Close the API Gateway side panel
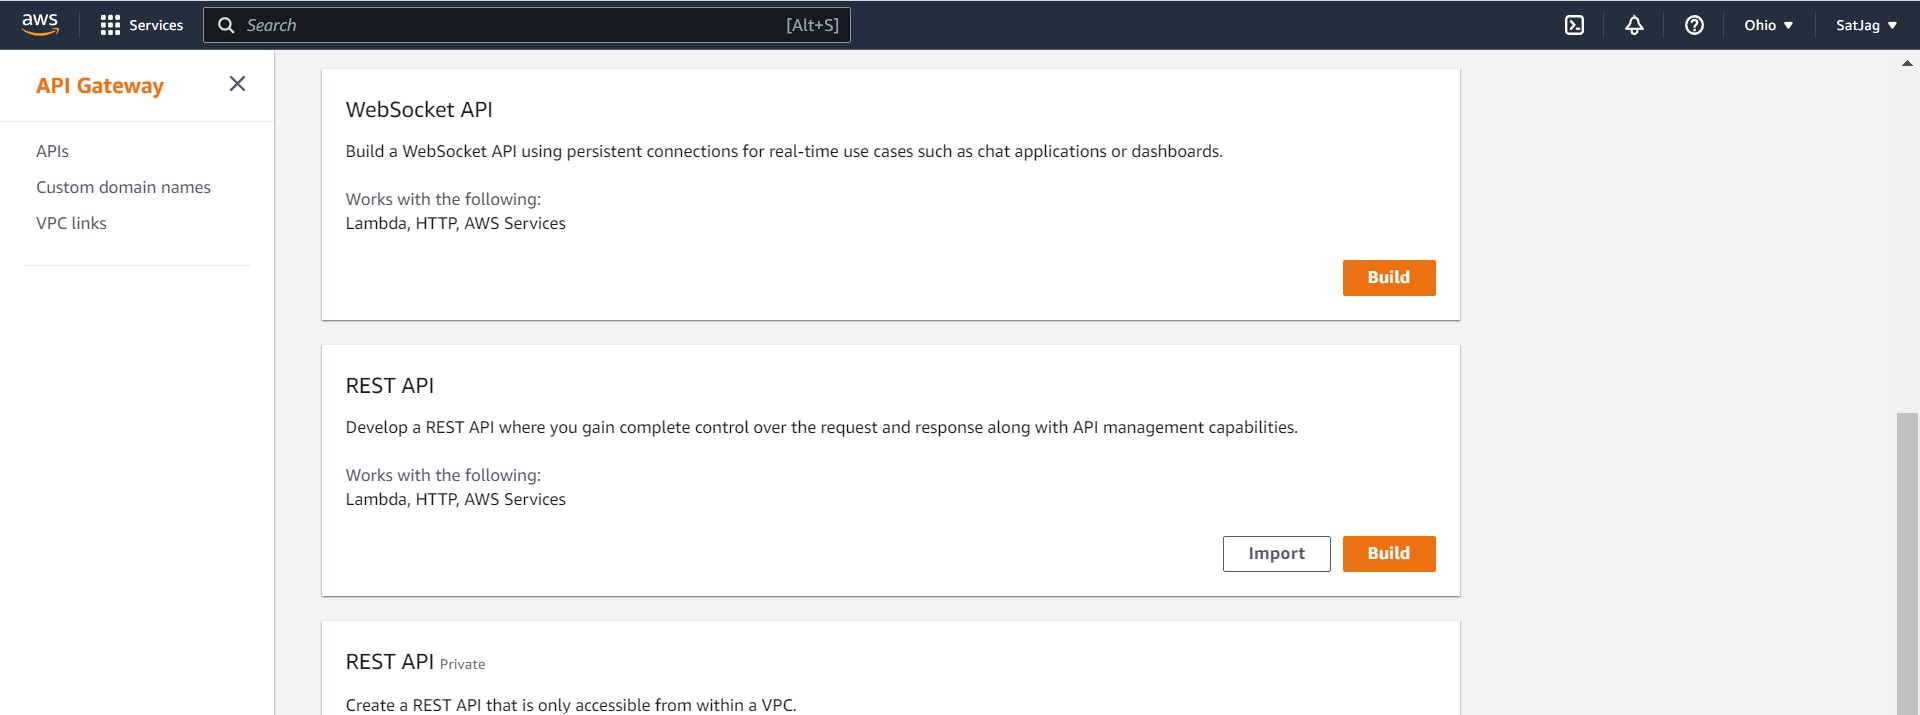 click(x=237, y=84)
